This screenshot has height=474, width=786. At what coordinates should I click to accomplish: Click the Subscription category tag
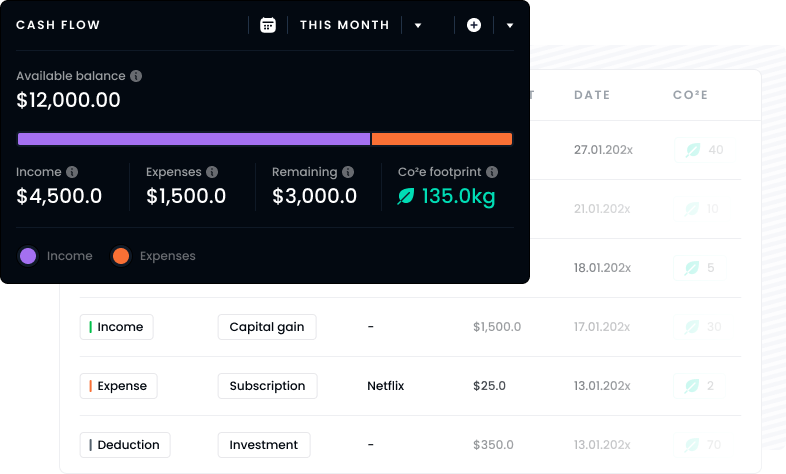[267, 386]
